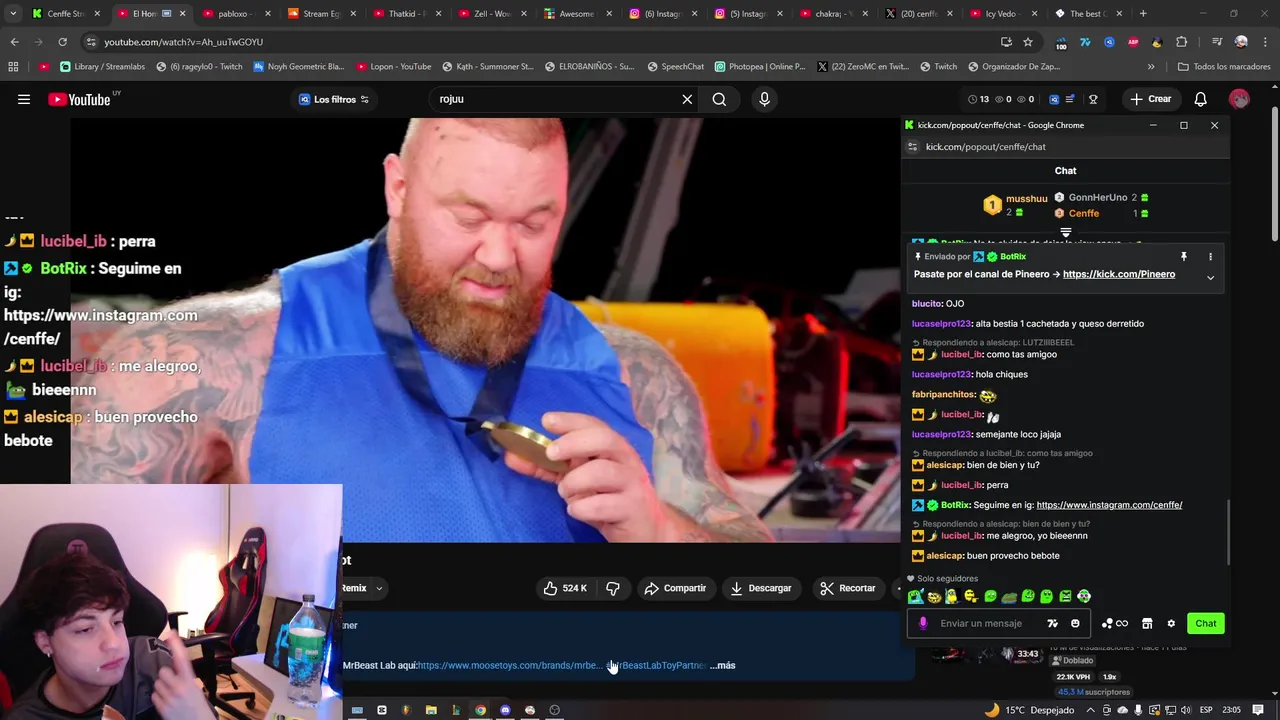Click the 7TV emote icon in chat input

[1052, 623]
